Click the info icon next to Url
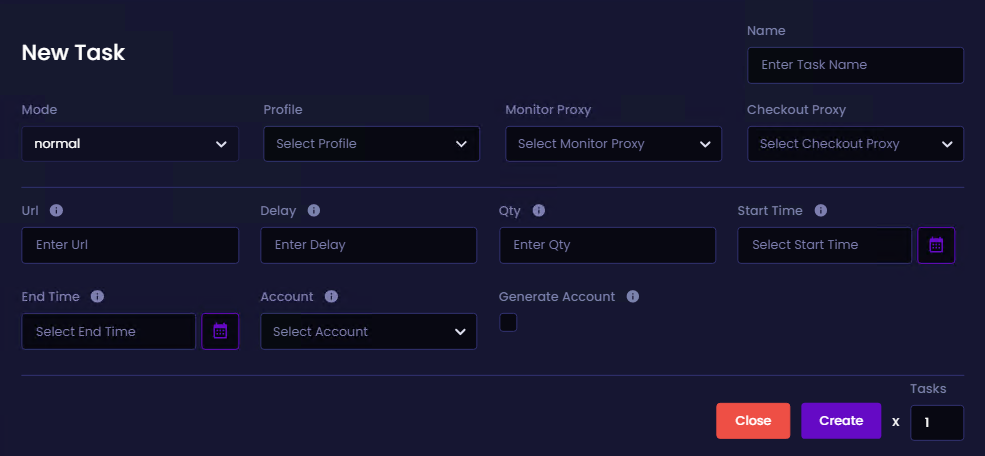The image size is (985, 456). point(56,210)
